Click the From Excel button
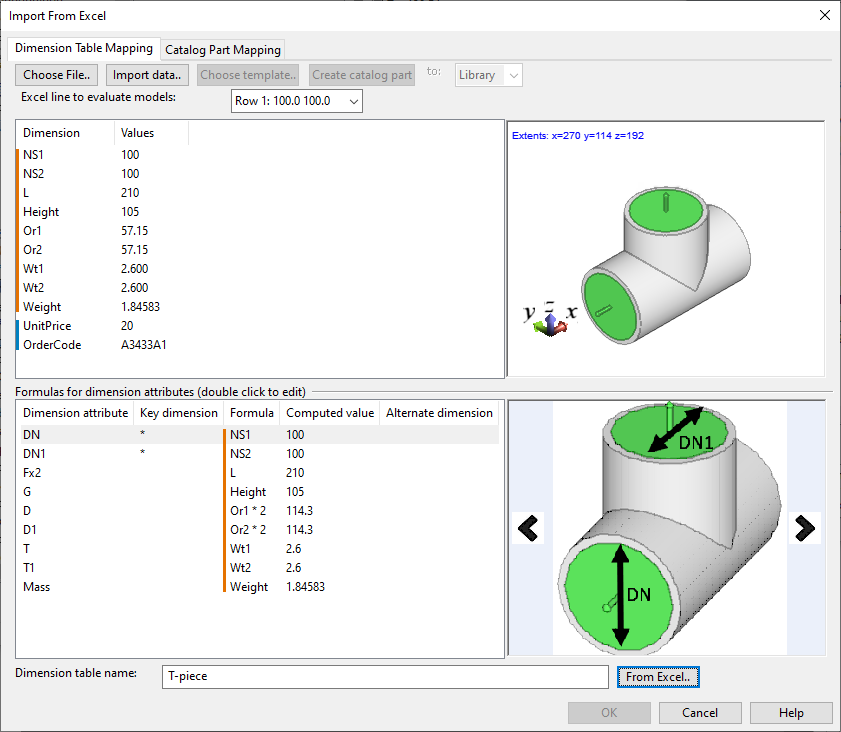Viewport: 841px width, 732px height. tap(657, 677)
